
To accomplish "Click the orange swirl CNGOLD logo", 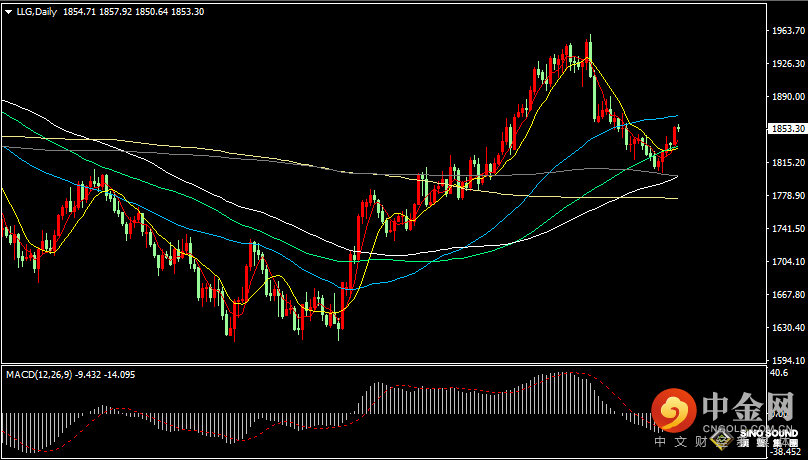I will point(675,410).
